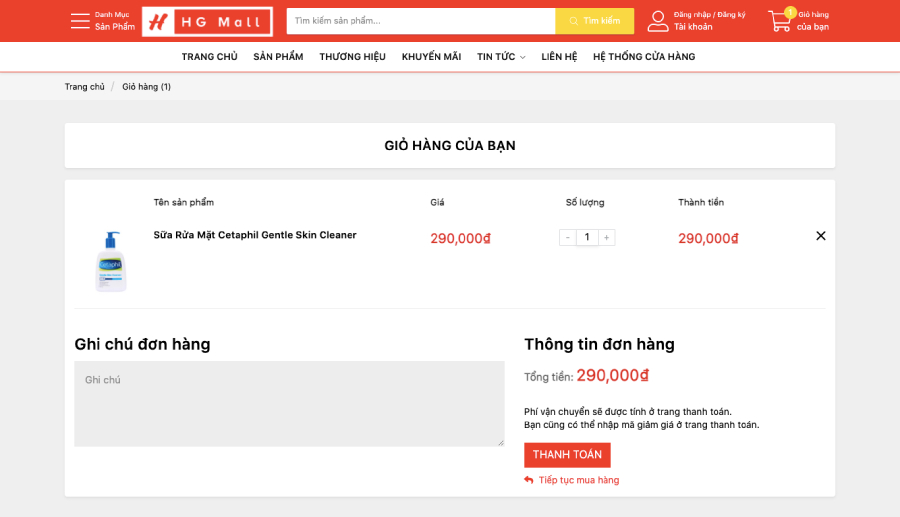The height and width of the screenshot is (517, 900).
Task: Focus the product search input field
Action: pyautogui.click(x=421, y=21)
